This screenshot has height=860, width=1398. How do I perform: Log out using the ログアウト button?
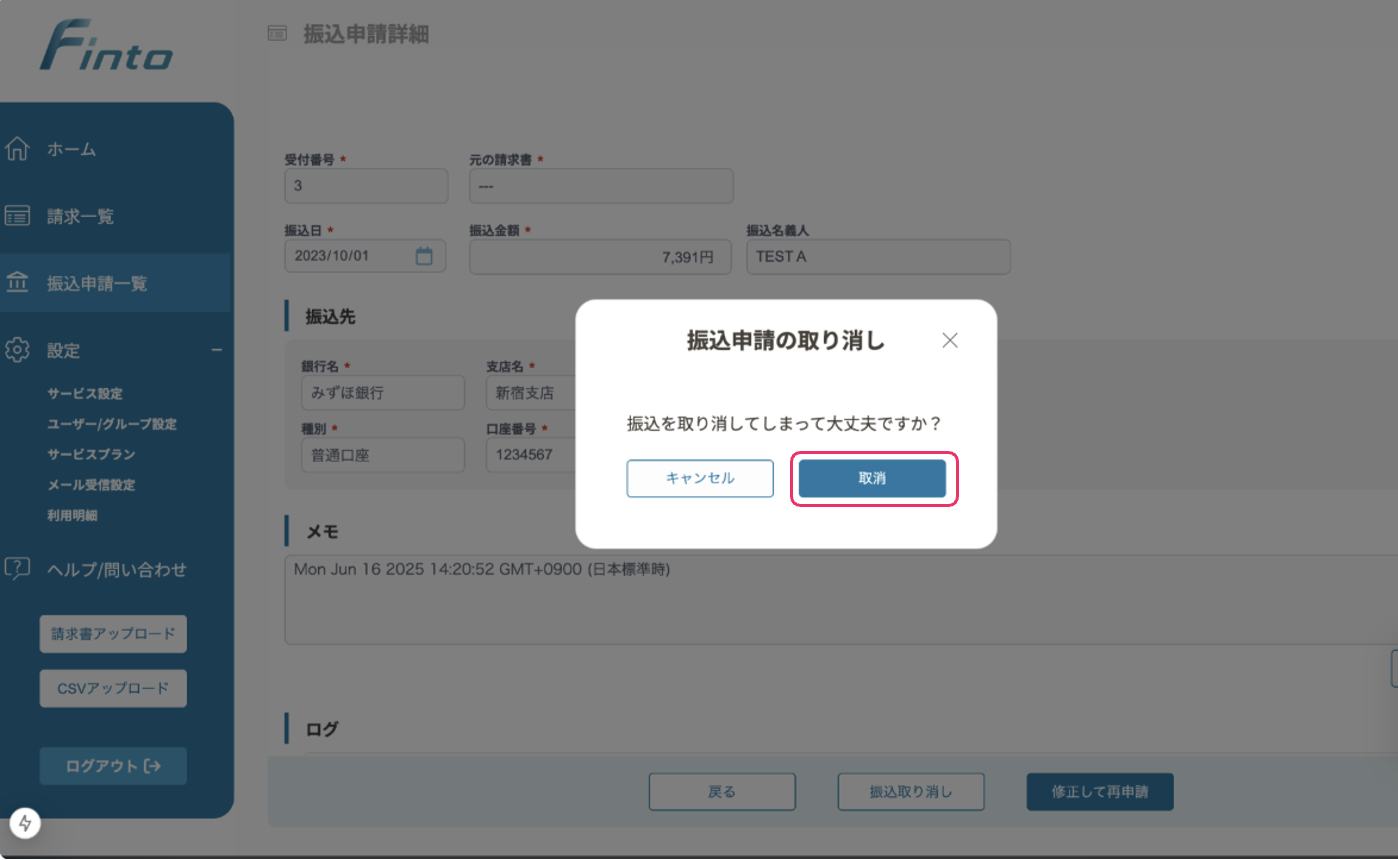point(113,766)
